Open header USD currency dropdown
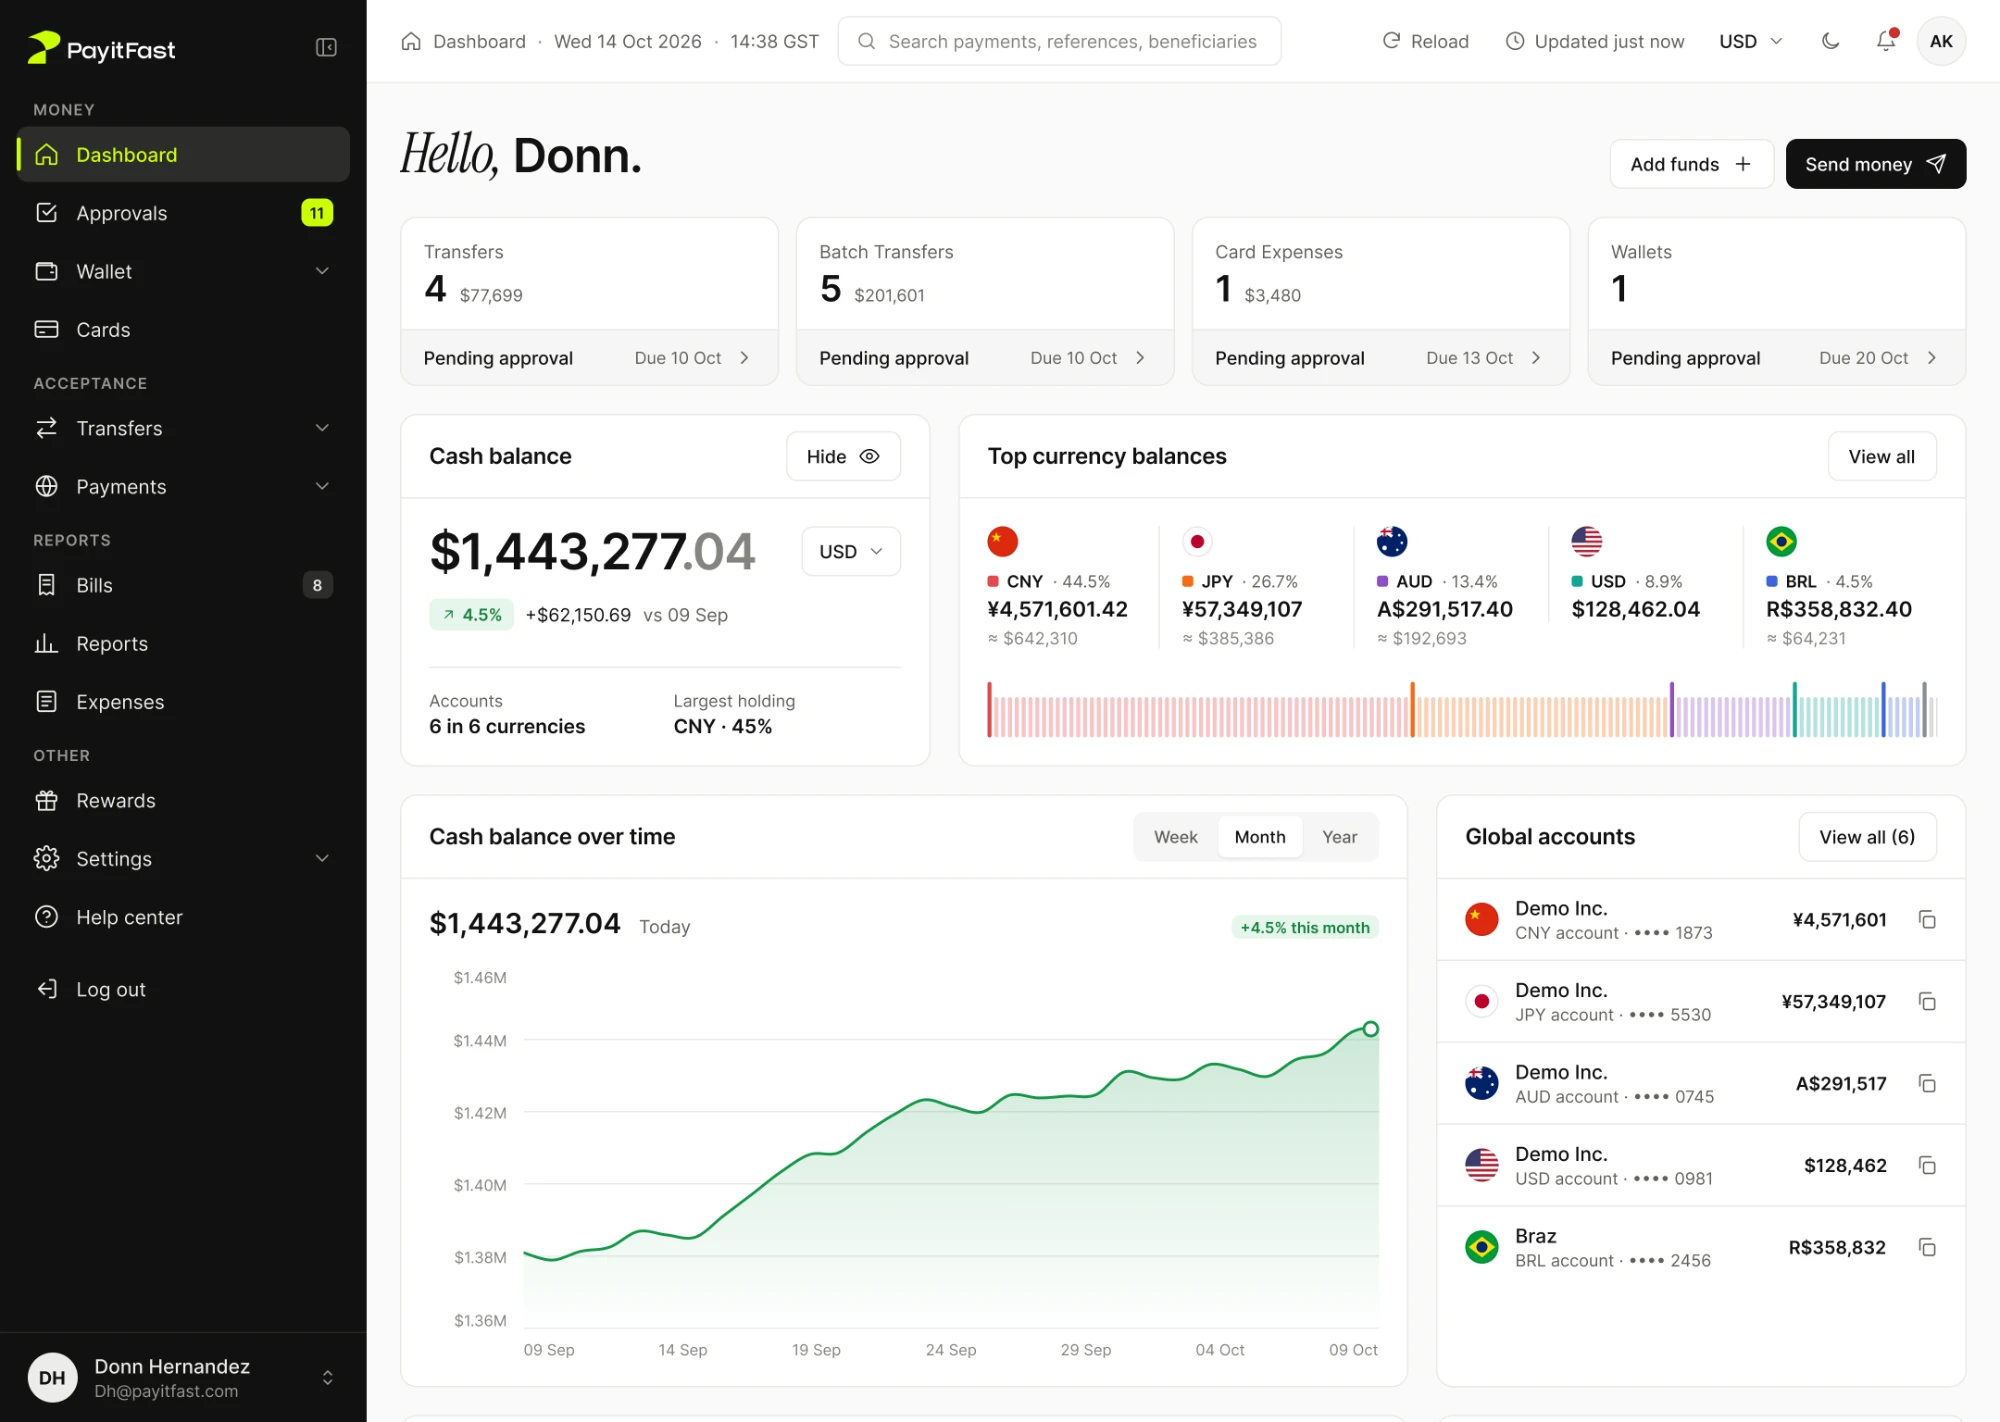The width and height of the screenshot is (2000, 1422). 1751,41
